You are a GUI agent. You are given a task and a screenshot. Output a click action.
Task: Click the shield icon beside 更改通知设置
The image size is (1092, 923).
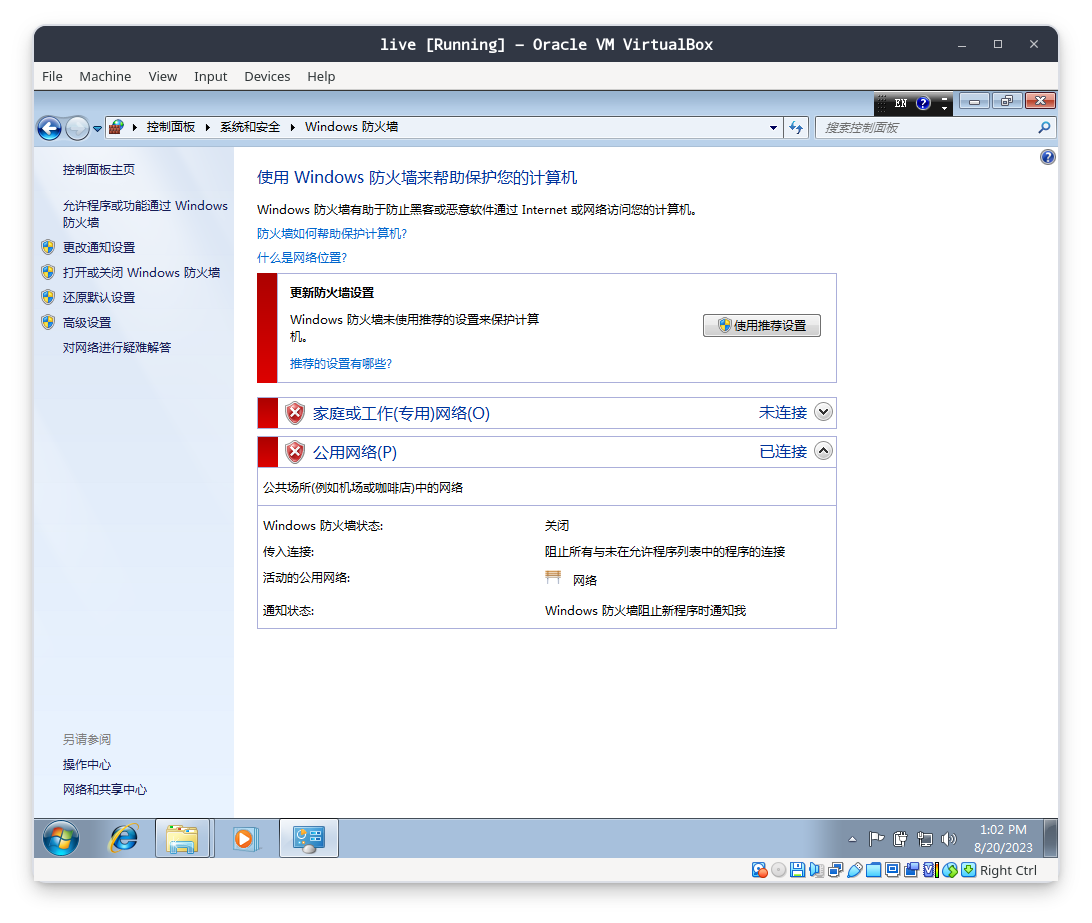[48, 247]
